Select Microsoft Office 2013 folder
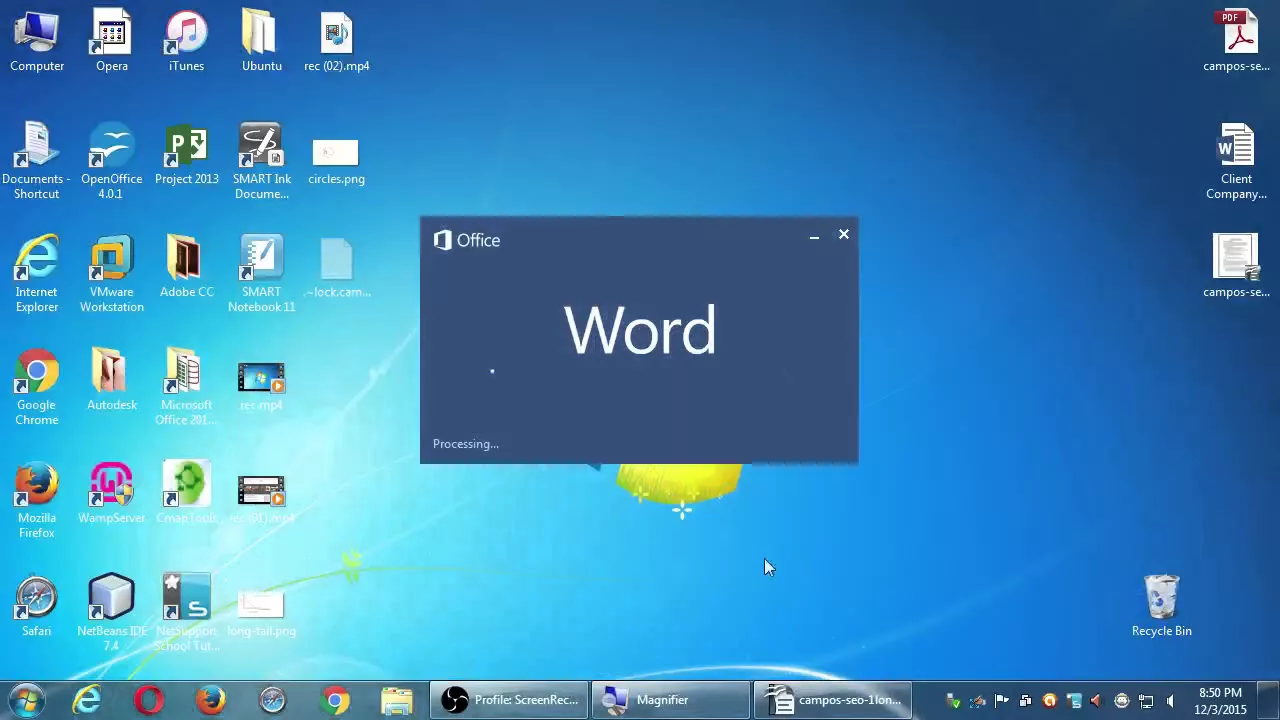The height and width of the screenshot is (720, 1280). (186, 386)
